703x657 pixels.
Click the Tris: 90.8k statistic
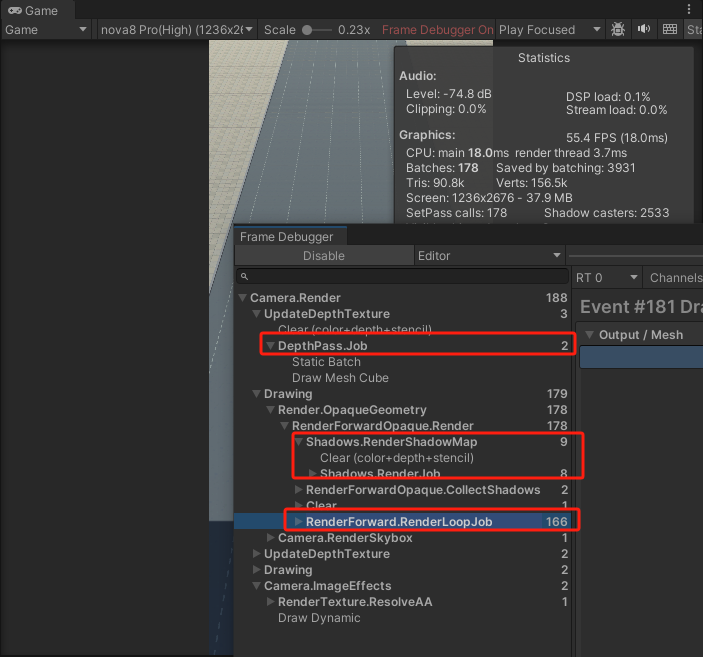(435, 183)
